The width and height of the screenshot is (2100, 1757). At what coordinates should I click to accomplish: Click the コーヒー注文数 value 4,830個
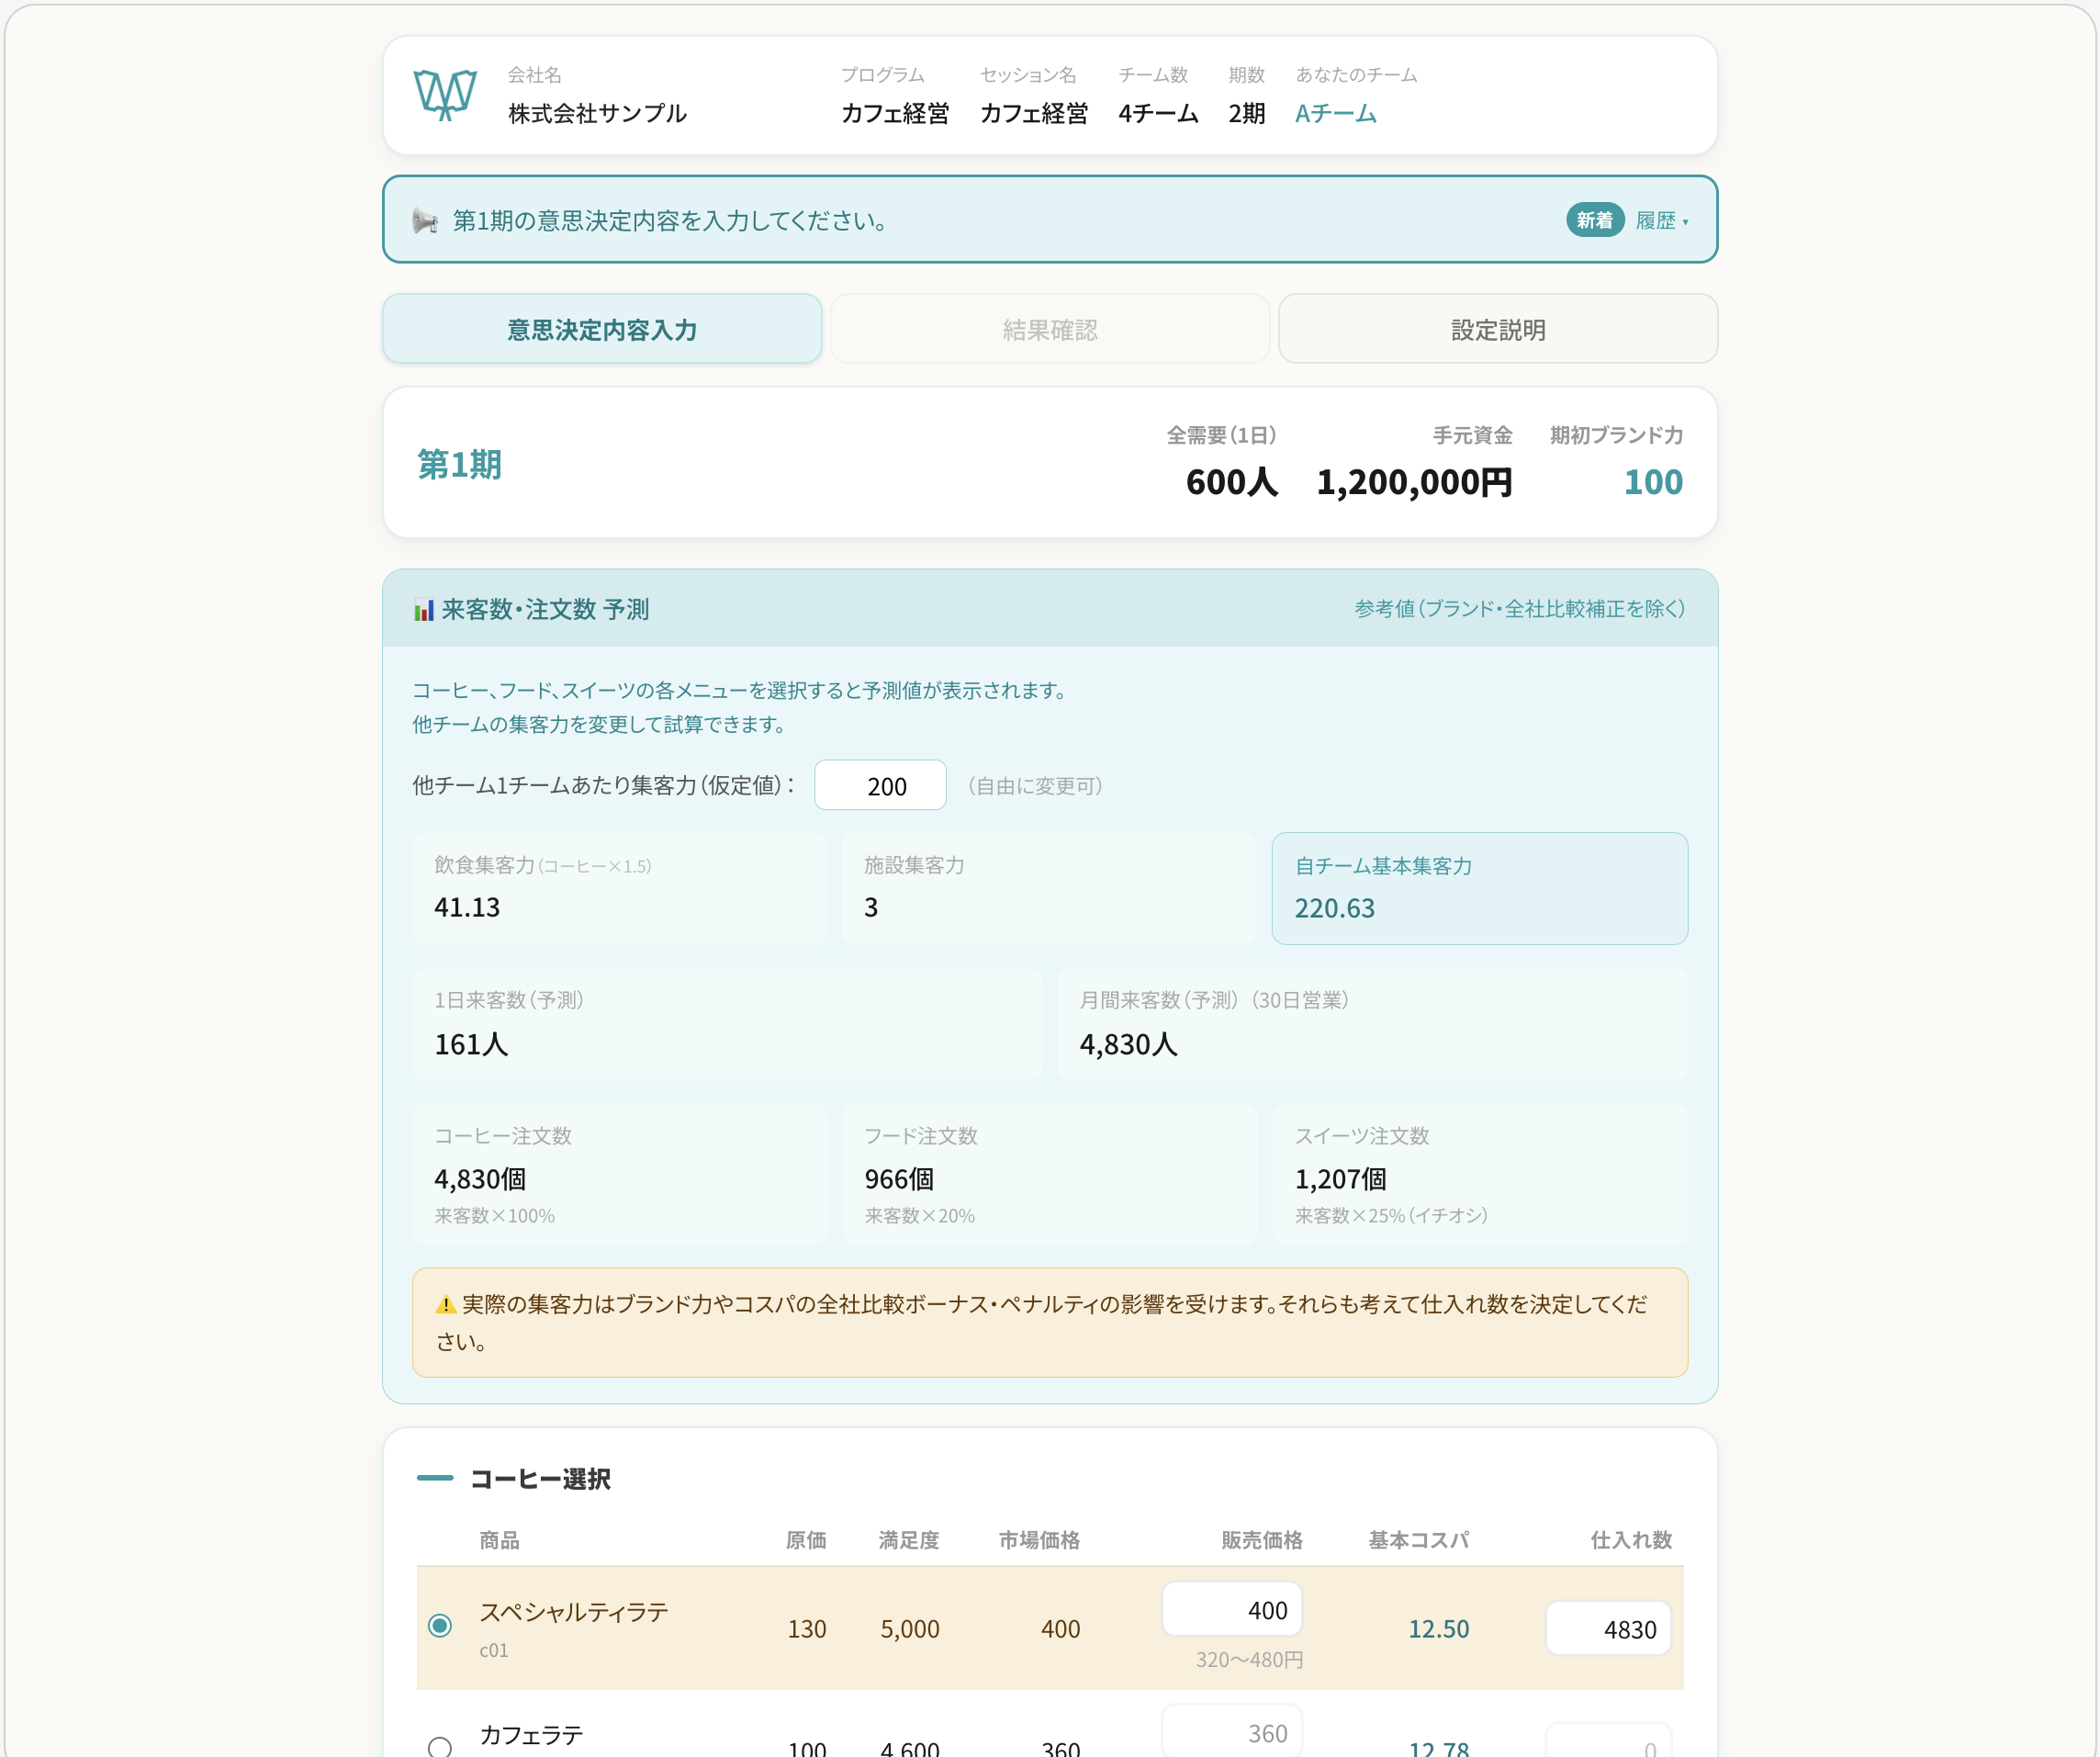pyautogui.click(x=480, y=1179)
